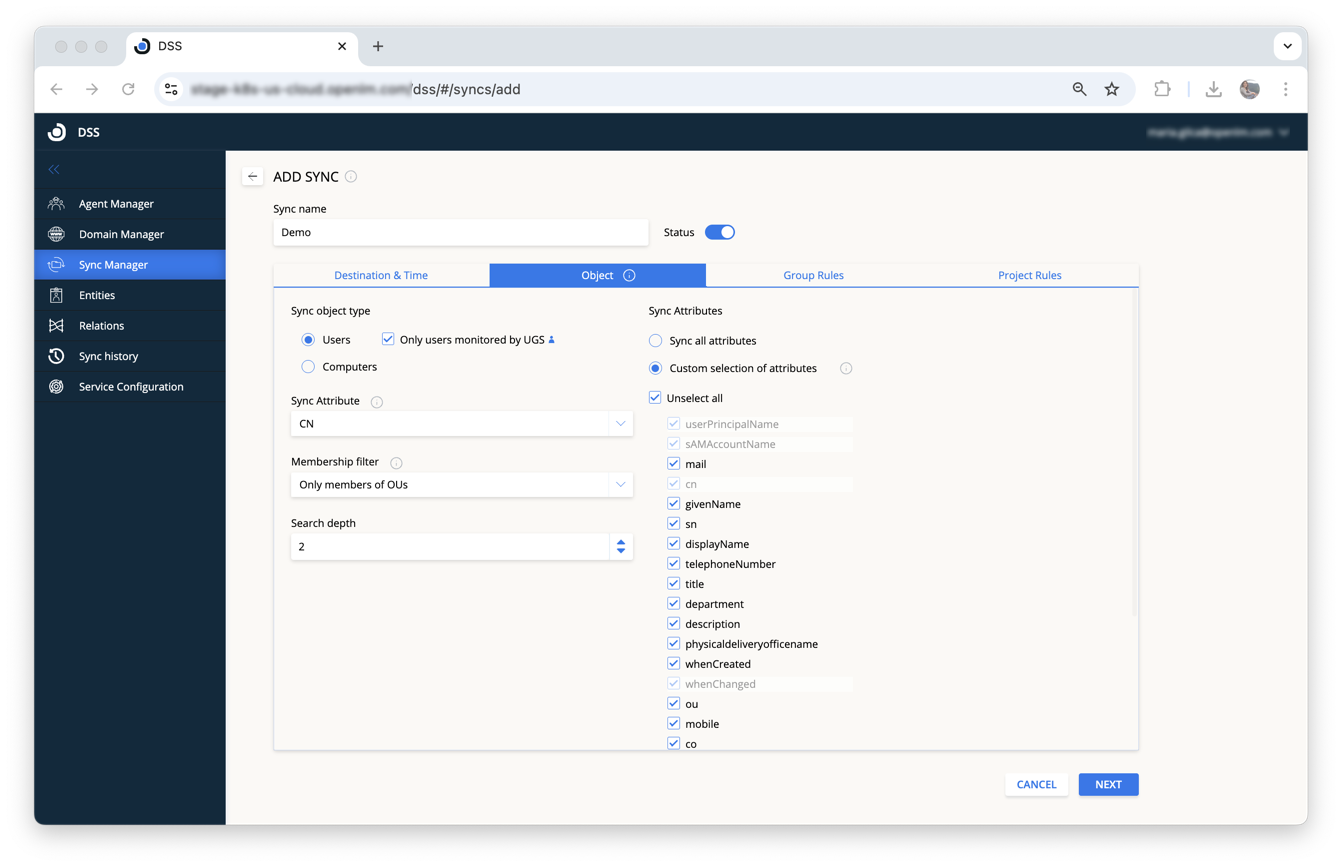The image size is (1342, 867).
Task: Open the Entities panel
Action: click(x=96, y=295)
